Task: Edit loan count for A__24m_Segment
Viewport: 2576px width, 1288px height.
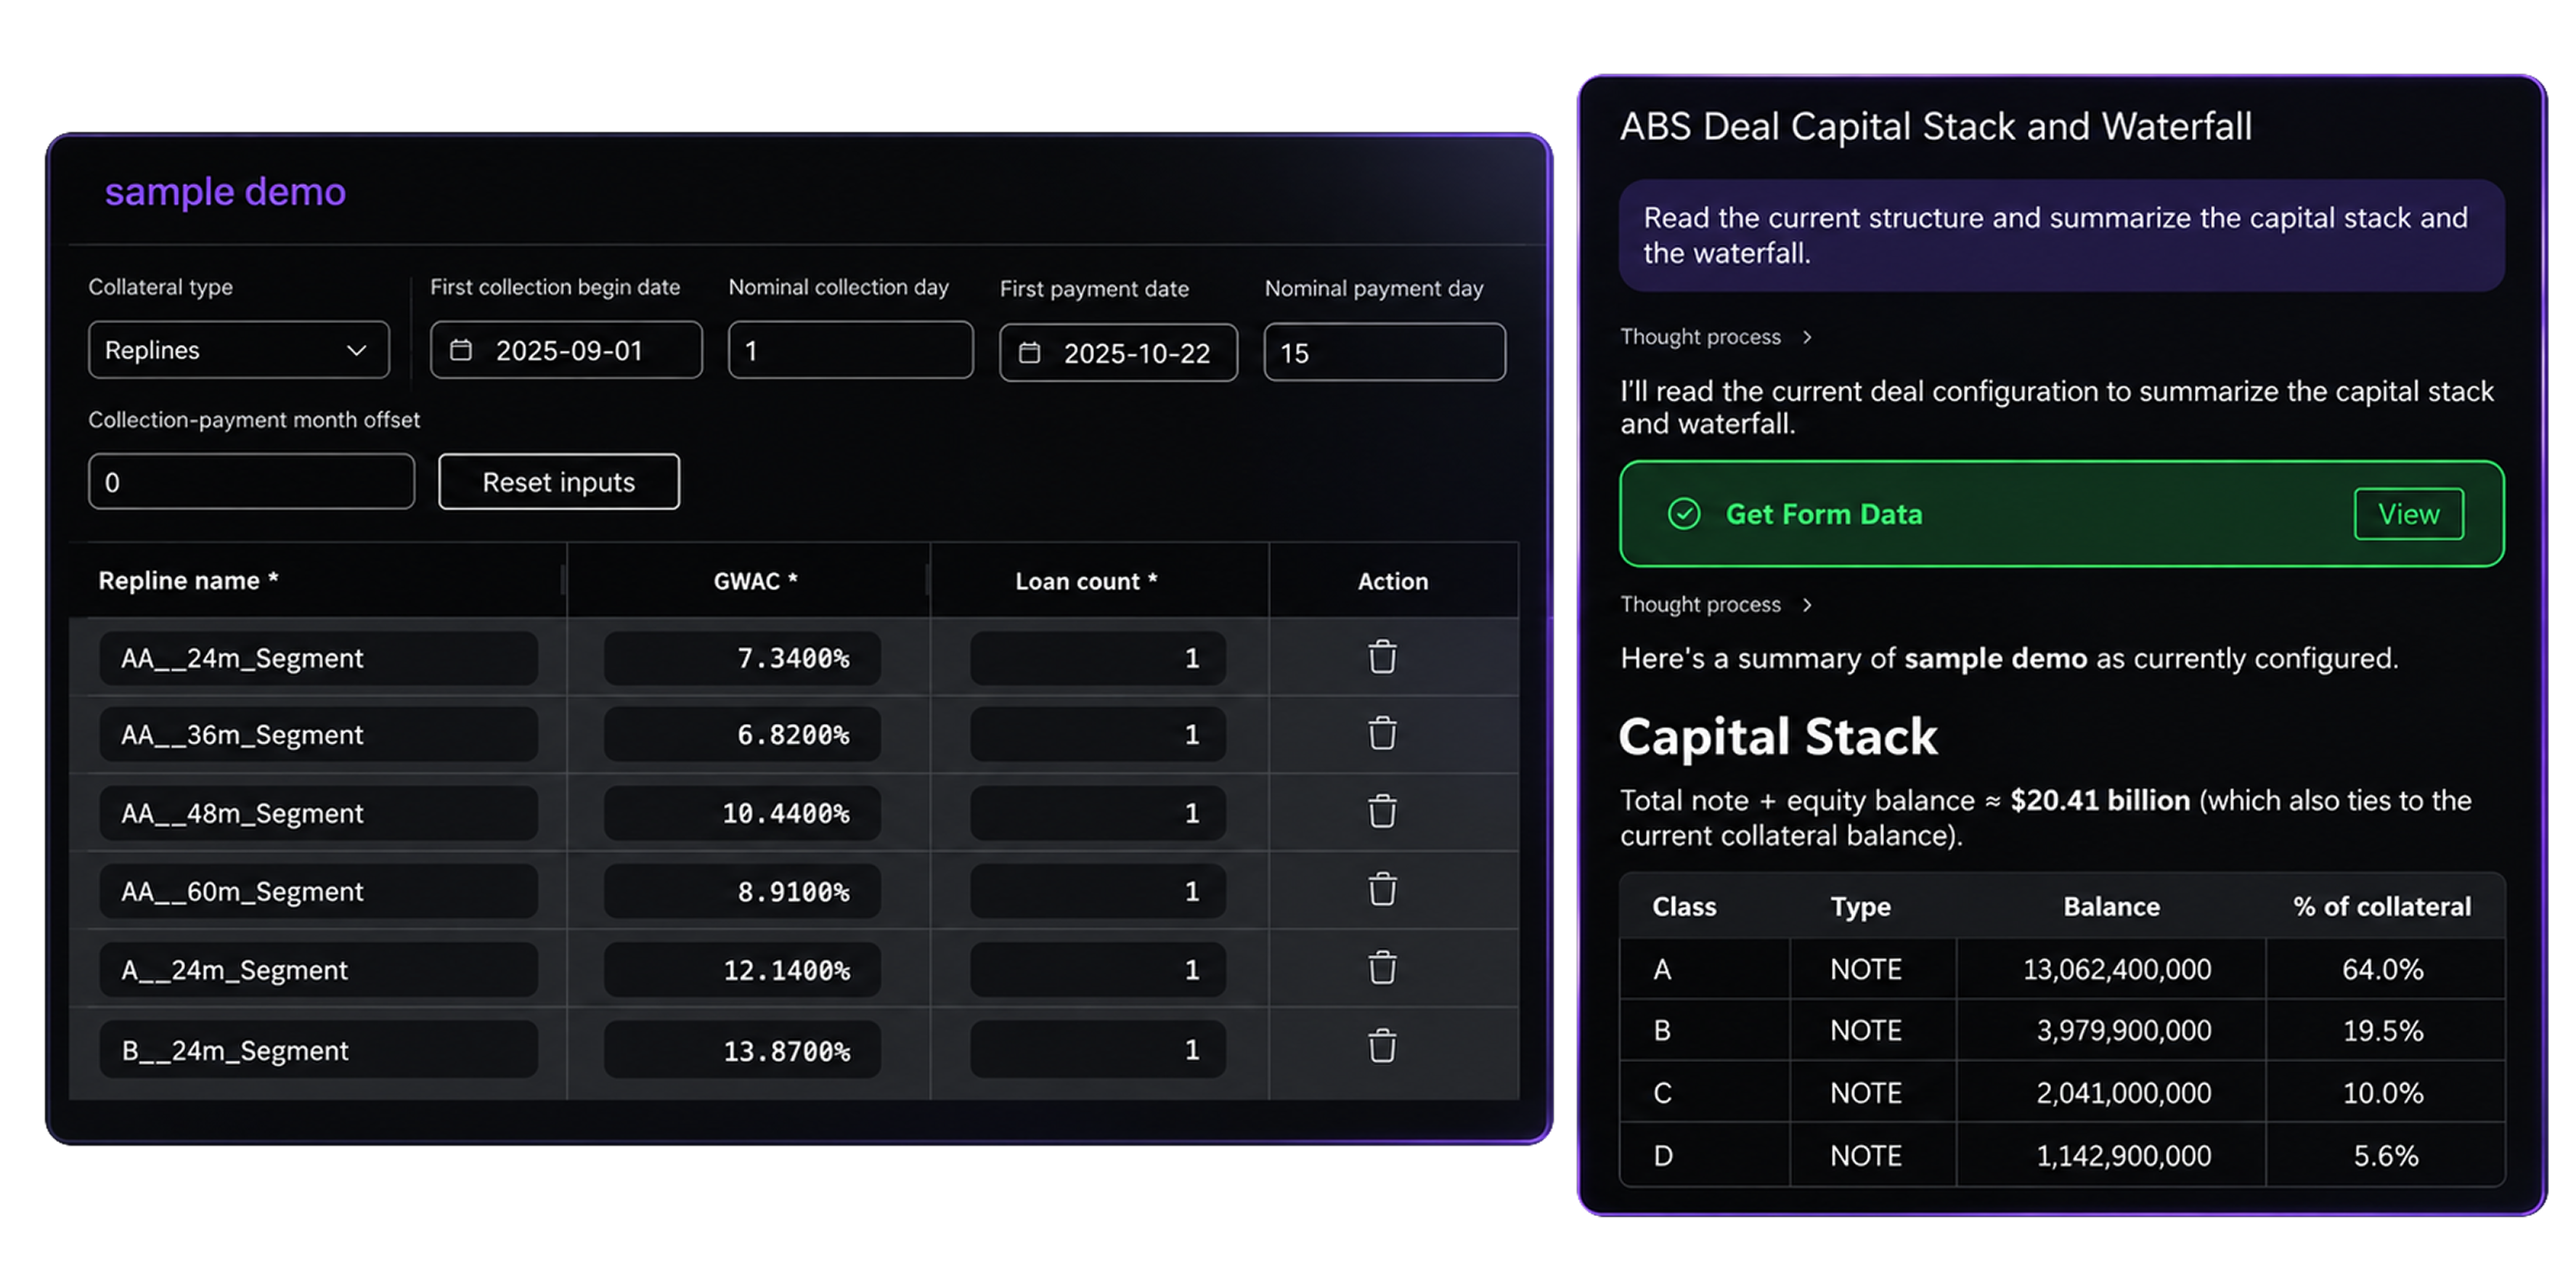Action: point(1098,969)
